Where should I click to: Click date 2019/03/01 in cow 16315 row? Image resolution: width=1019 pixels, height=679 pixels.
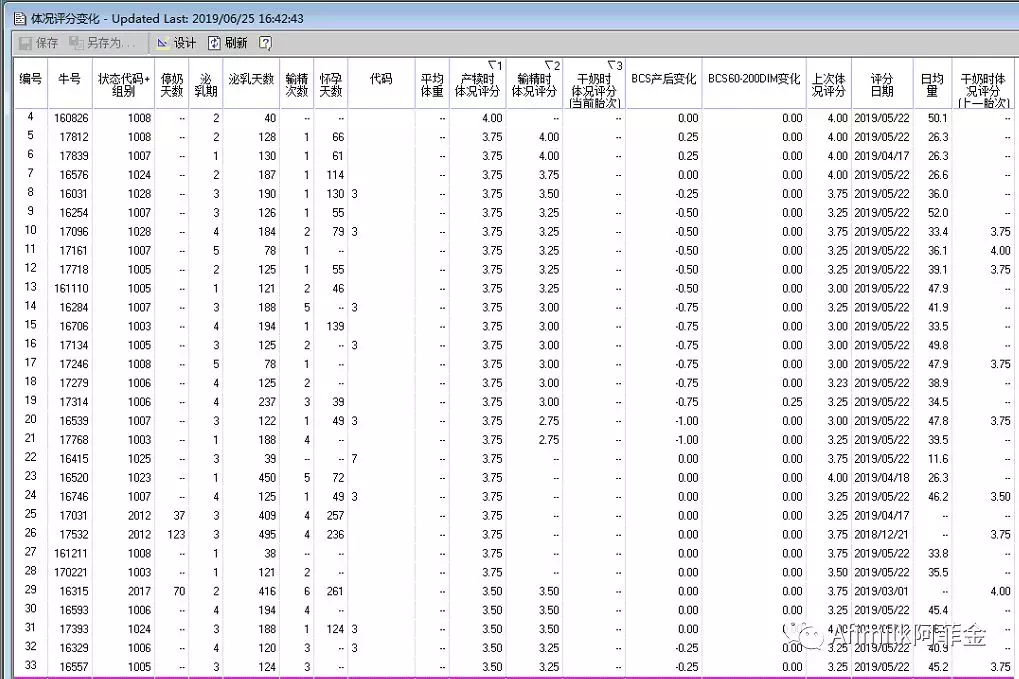881,591
